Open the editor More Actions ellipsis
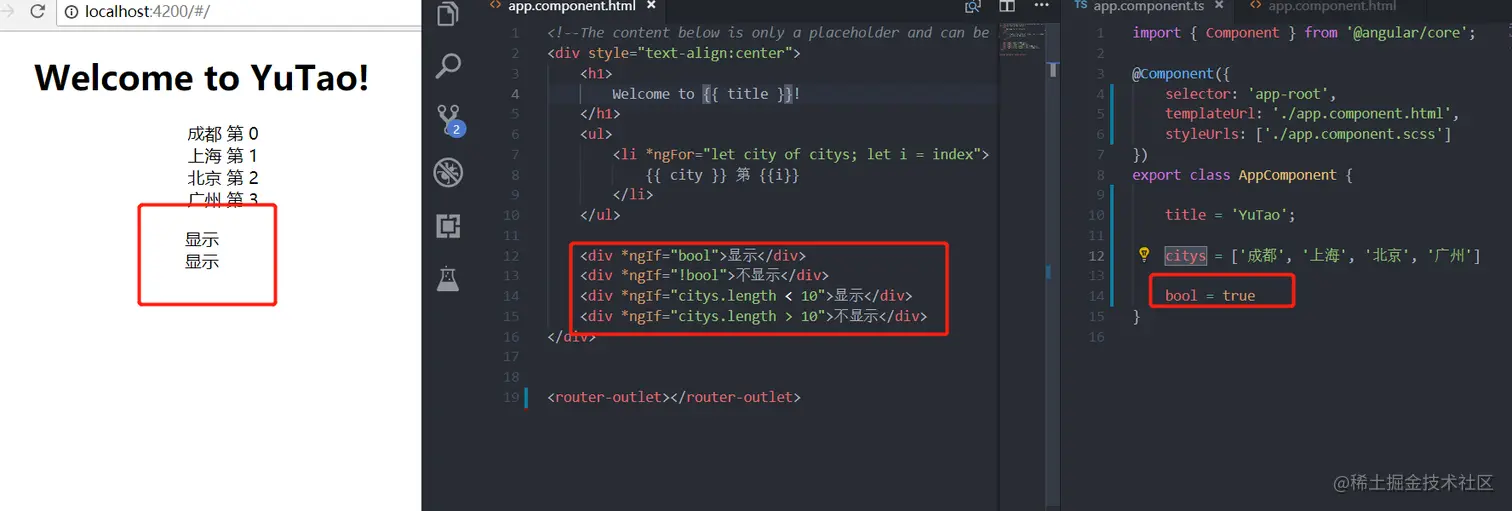The height and width of the screenshot is (511, 1512). (x=1041, y=6)
